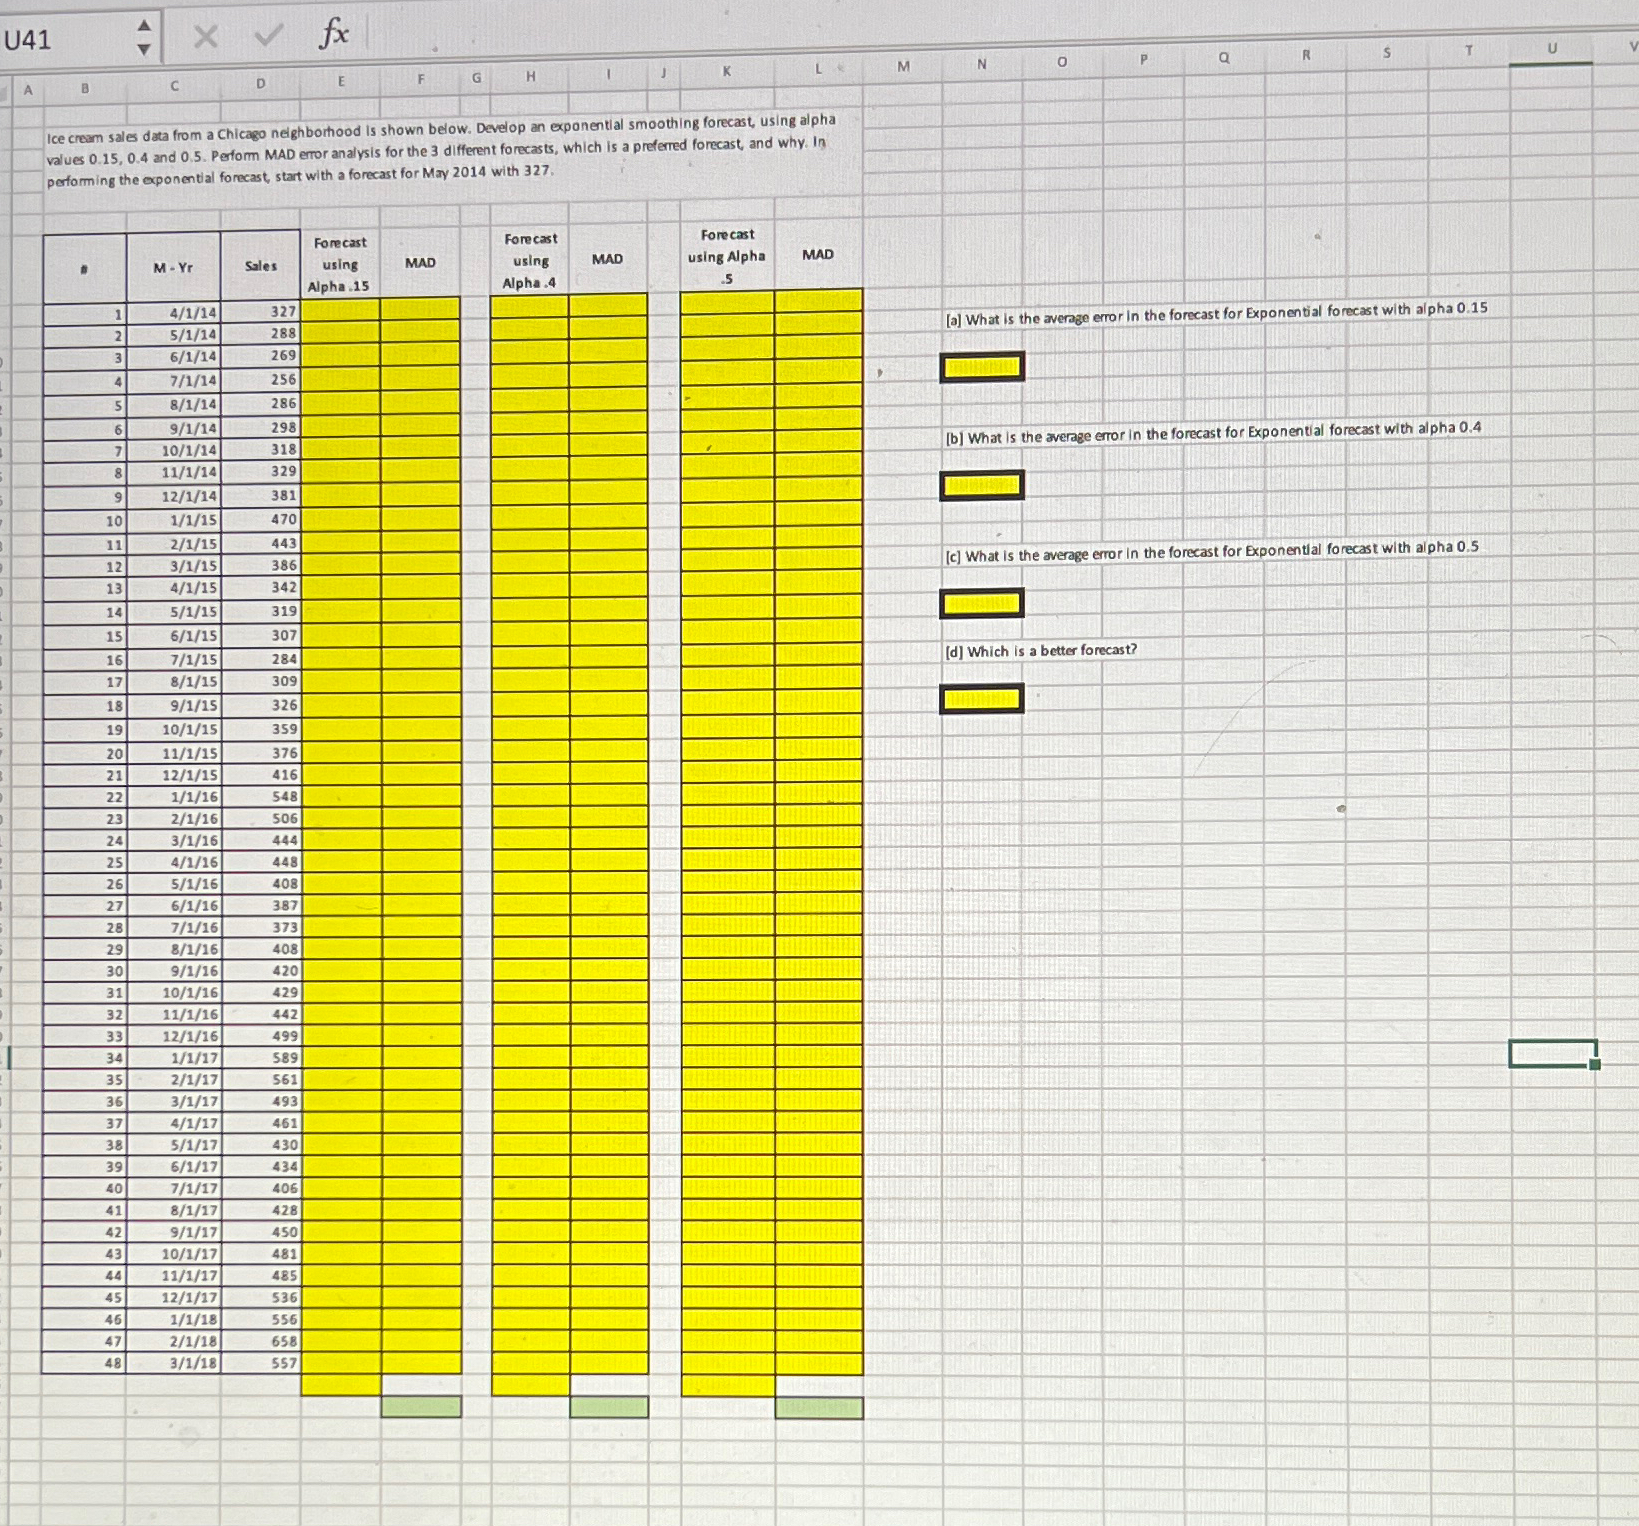Click the date cell 1/1/15

pyautogui.click(x=173, y=520)
